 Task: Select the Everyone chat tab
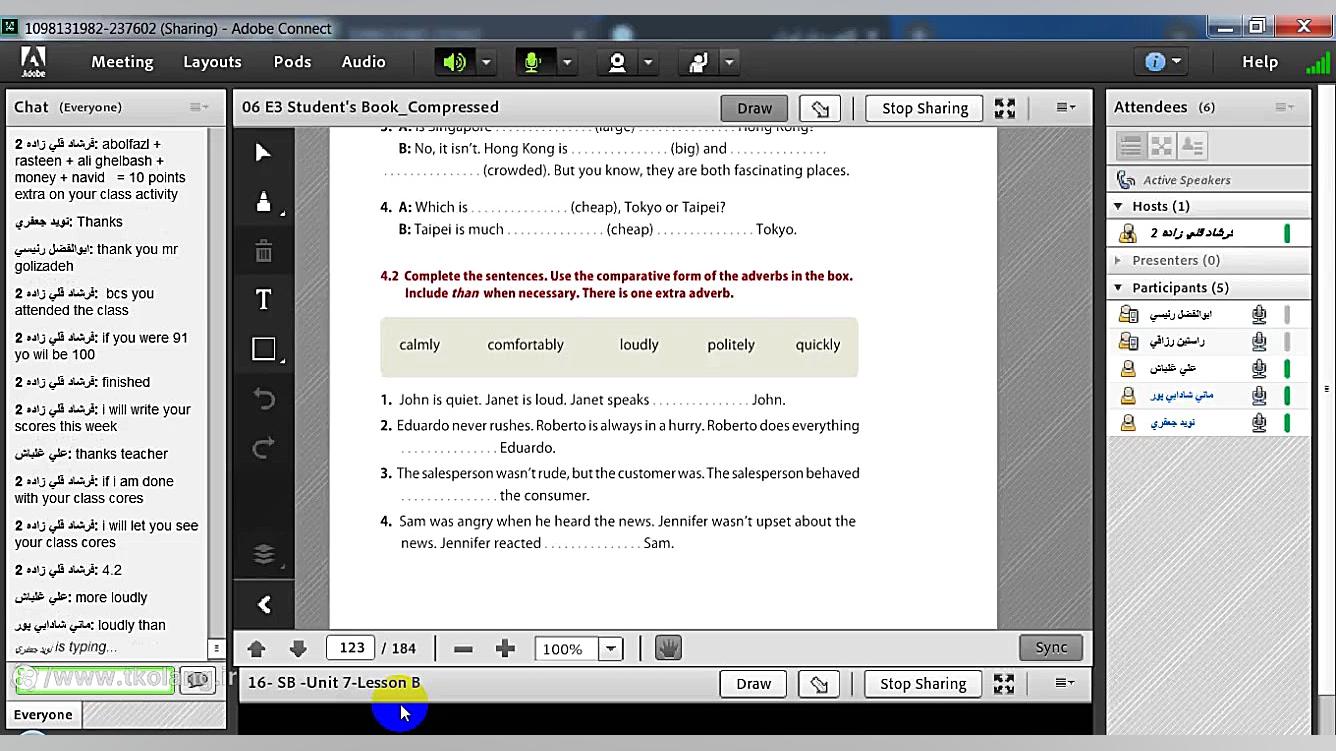pyautogui.click(x=43, y=715)
